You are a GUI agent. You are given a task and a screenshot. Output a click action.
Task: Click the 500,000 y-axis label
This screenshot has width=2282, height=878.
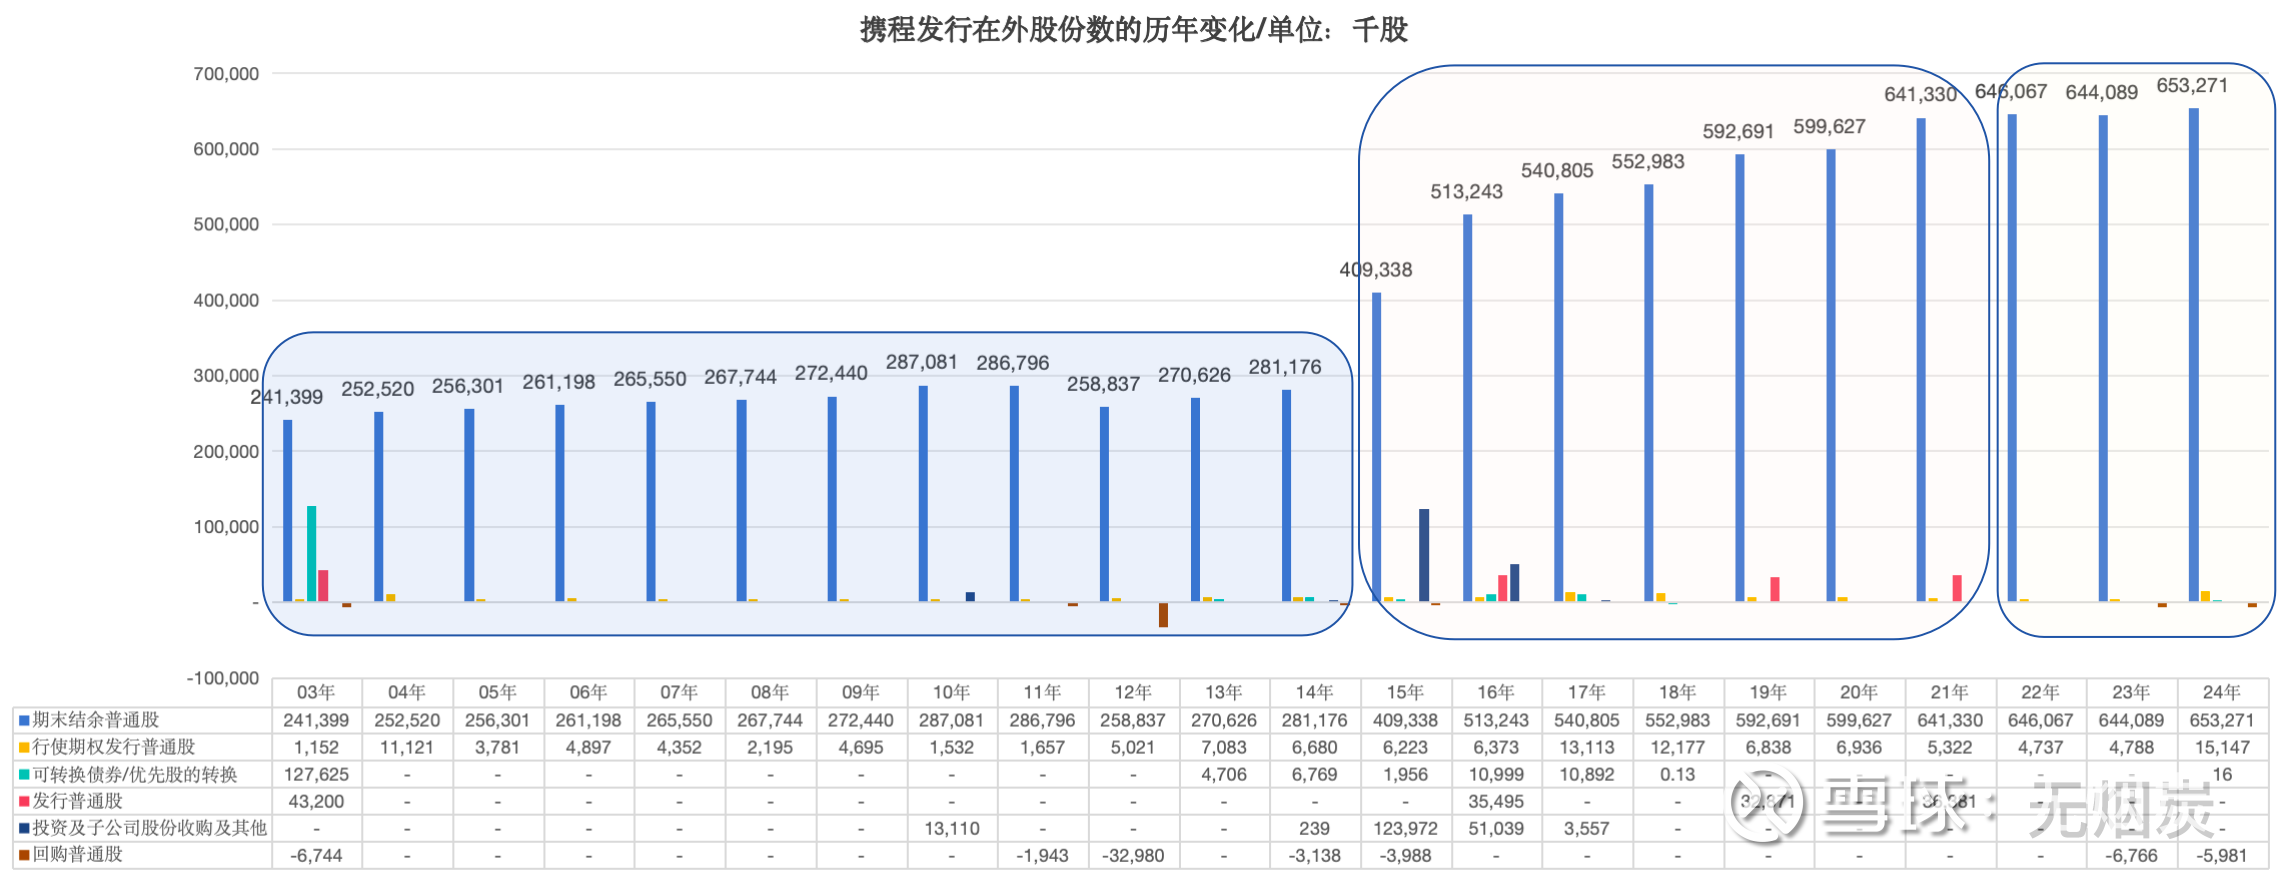click(226, 225)
